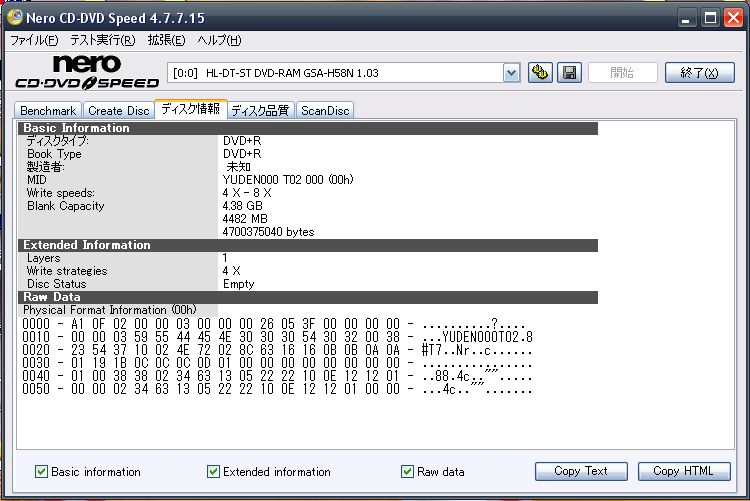Click the ディスクタイプ label
This screenshot has height=501, width=750.
(x=57, y=141)
